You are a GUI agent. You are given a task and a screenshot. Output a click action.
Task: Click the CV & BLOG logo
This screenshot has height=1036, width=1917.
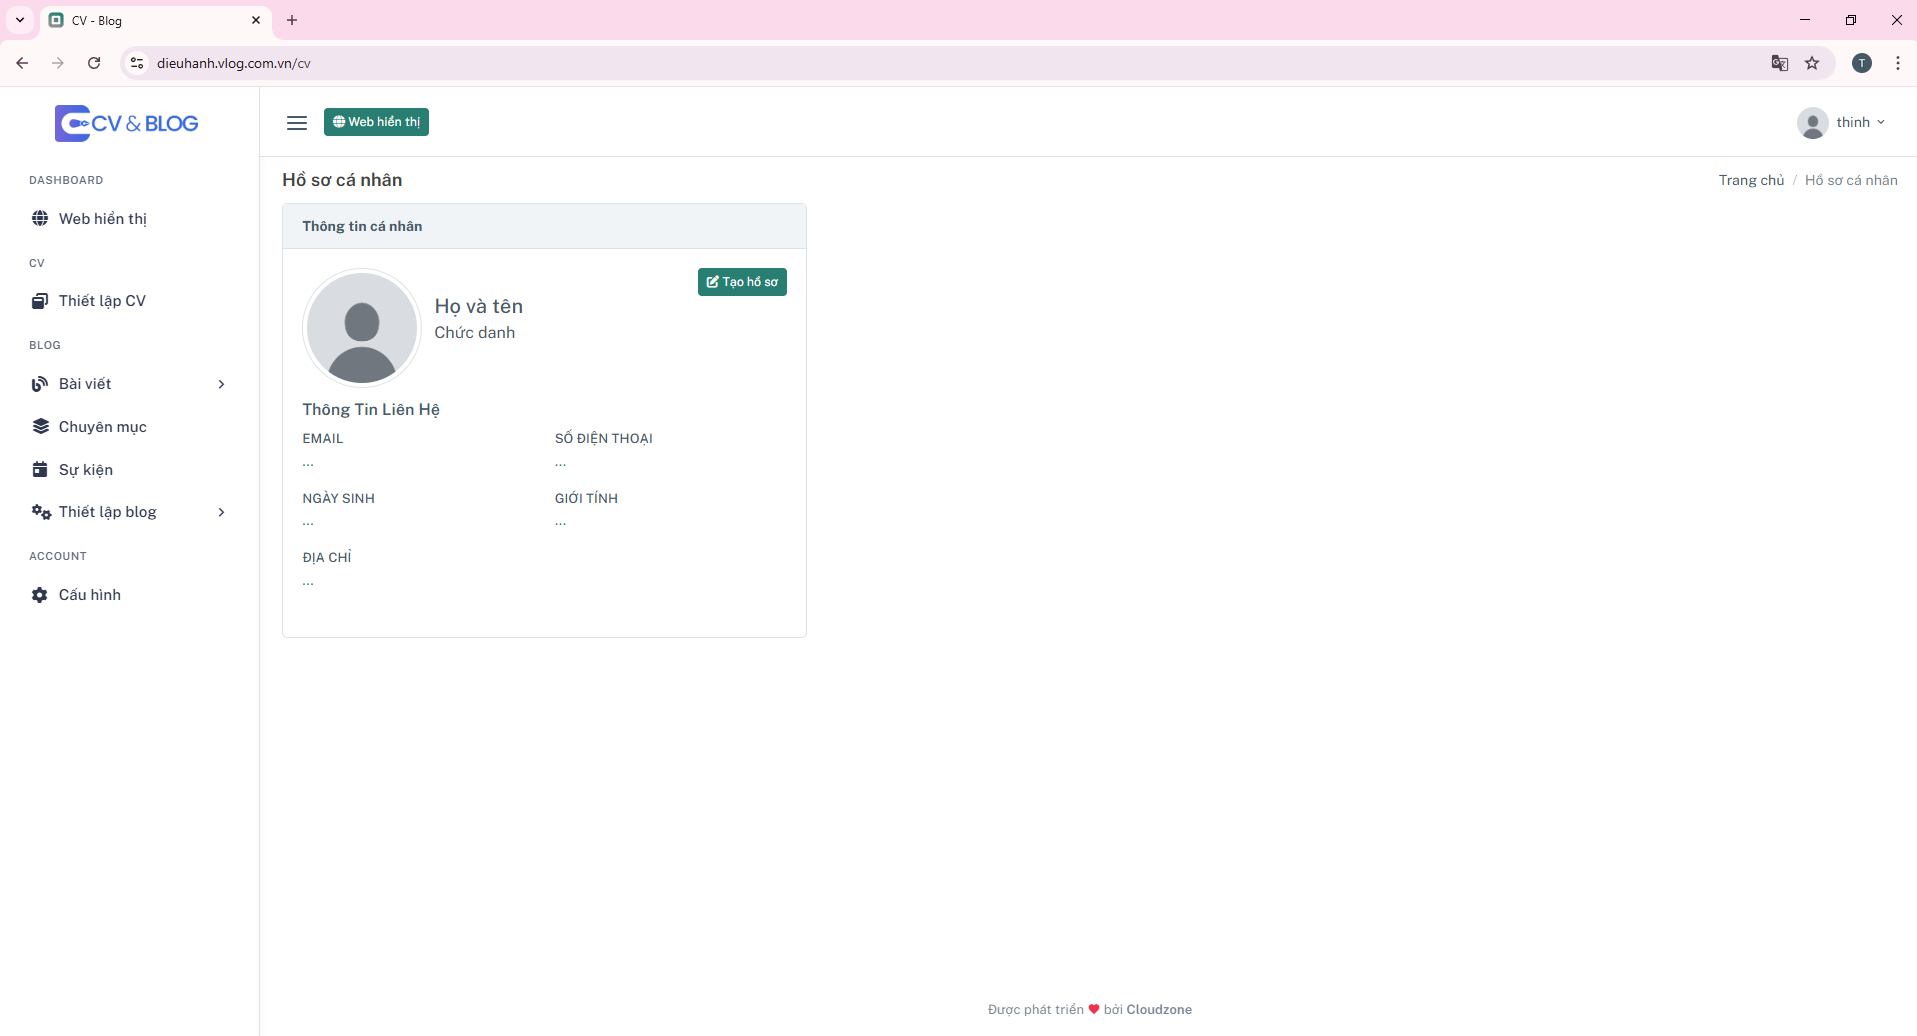[127, 123]
